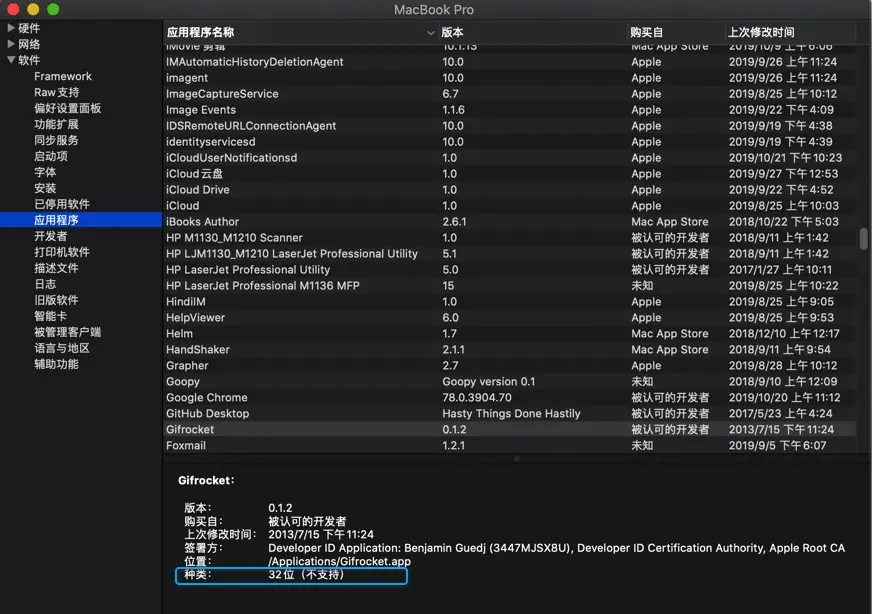The image size is (872, 614).
Task: Select the iCloud Drive row
Action: [509, 190]
